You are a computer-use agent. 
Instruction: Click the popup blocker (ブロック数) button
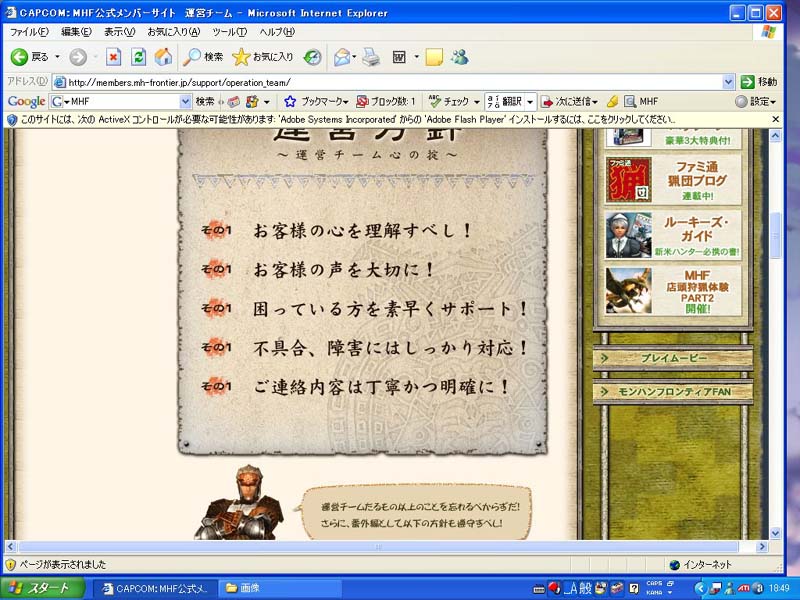coord(386,102)
